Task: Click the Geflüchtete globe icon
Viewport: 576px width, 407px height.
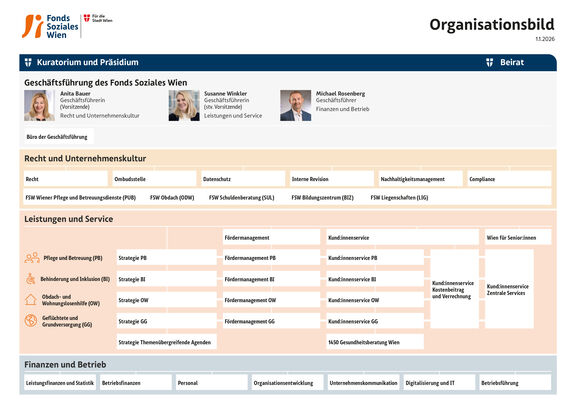Action: [x=31, y=321]
